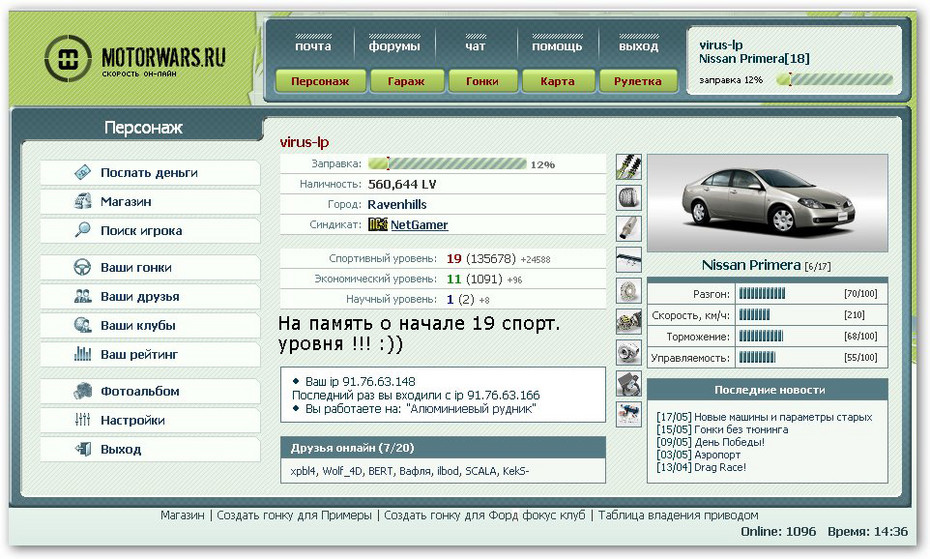930x559 pixels.
Task: Click the NetGamer syndicate badge icon
Action: click(x=377, y=224)
